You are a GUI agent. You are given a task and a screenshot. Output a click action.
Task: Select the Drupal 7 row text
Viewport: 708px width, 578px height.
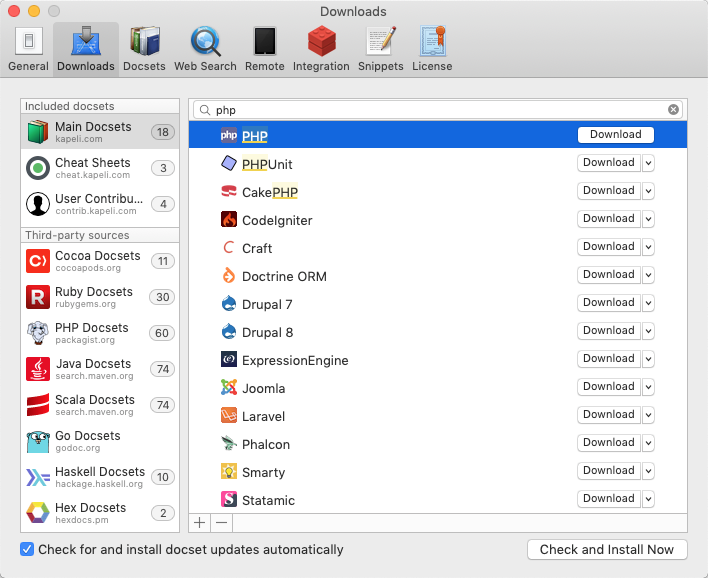tap(267, 304)
